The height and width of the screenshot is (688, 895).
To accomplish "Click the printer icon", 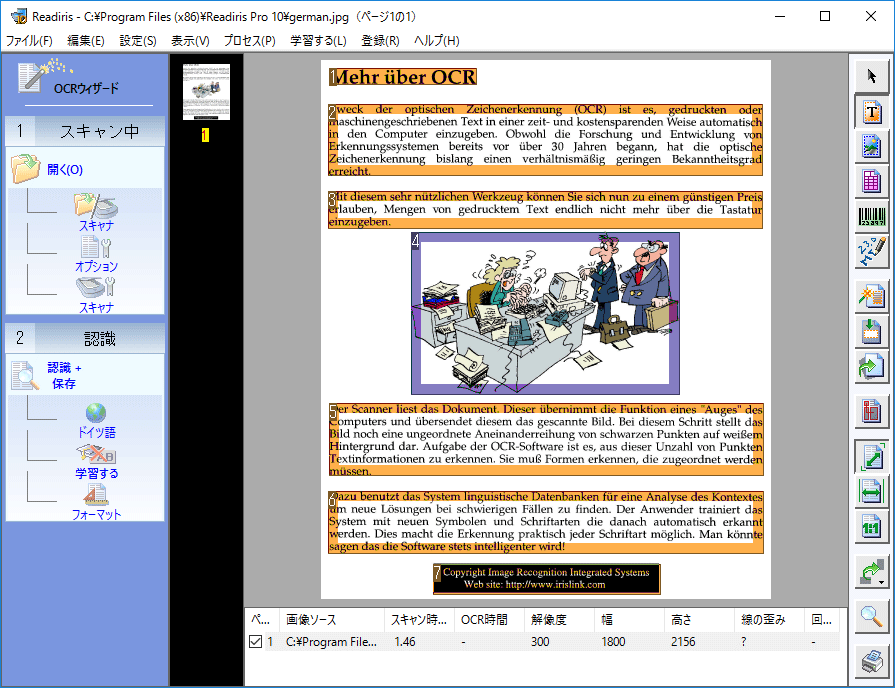I will pyautogui.click(x=871, y=662).
